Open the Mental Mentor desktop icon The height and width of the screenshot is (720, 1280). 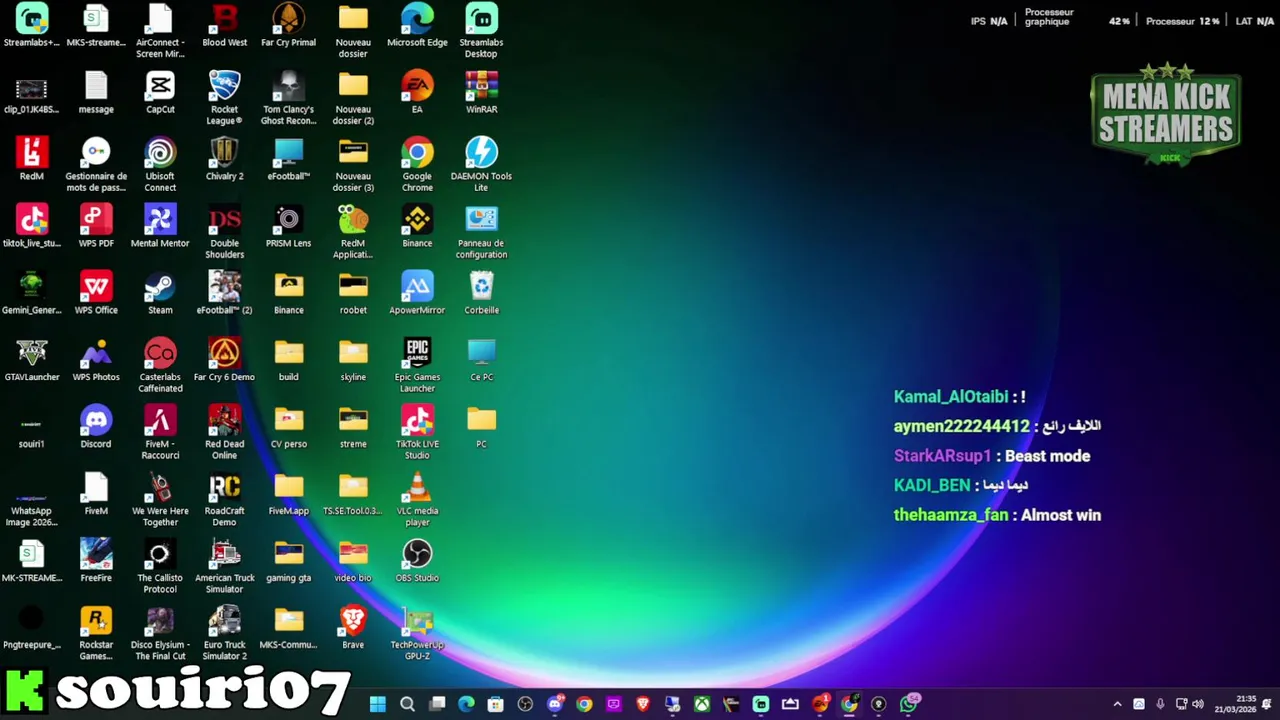coord(160,227)
